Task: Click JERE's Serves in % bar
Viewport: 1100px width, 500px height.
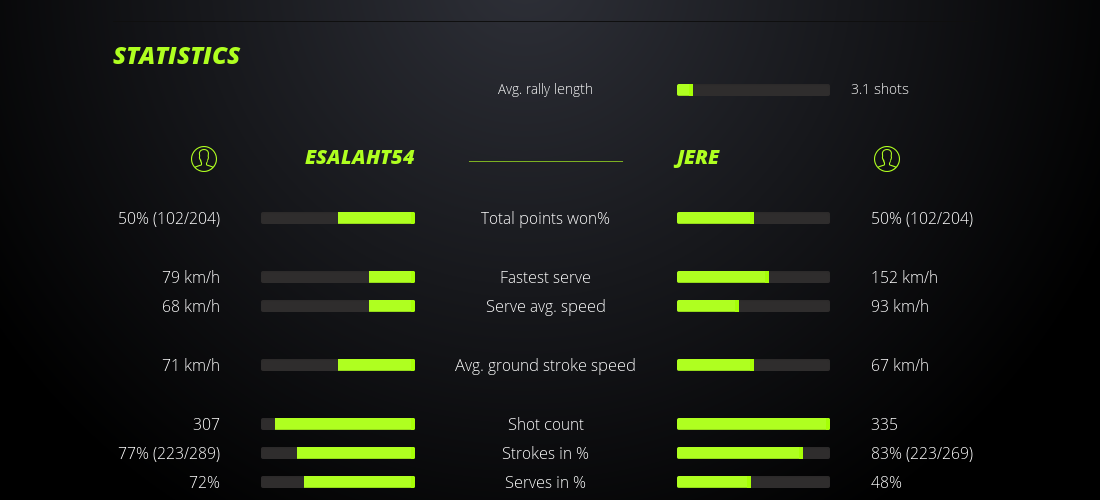Action: point(753,482)
